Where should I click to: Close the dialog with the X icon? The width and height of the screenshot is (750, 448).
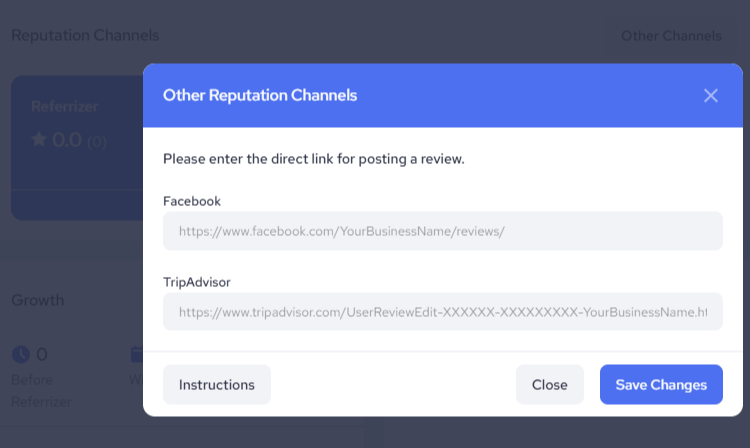pyautogui.click(x=711, y=96)
